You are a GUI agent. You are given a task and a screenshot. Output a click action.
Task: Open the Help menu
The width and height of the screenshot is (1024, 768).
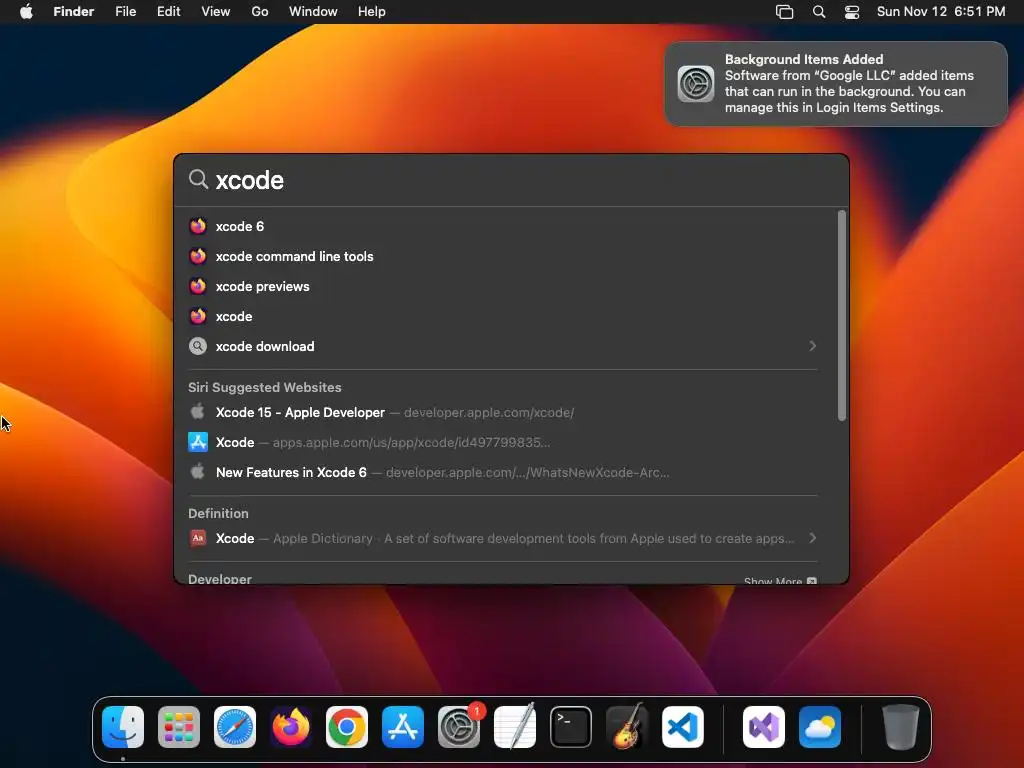(x=372, y=12)
